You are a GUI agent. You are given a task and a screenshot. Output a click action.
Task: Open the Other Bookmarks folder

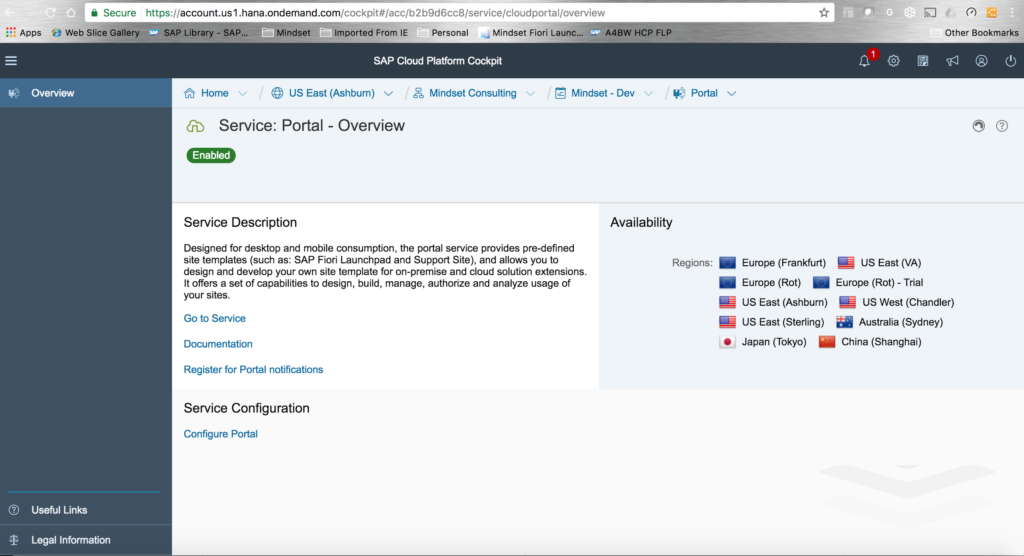click(974, 33)
